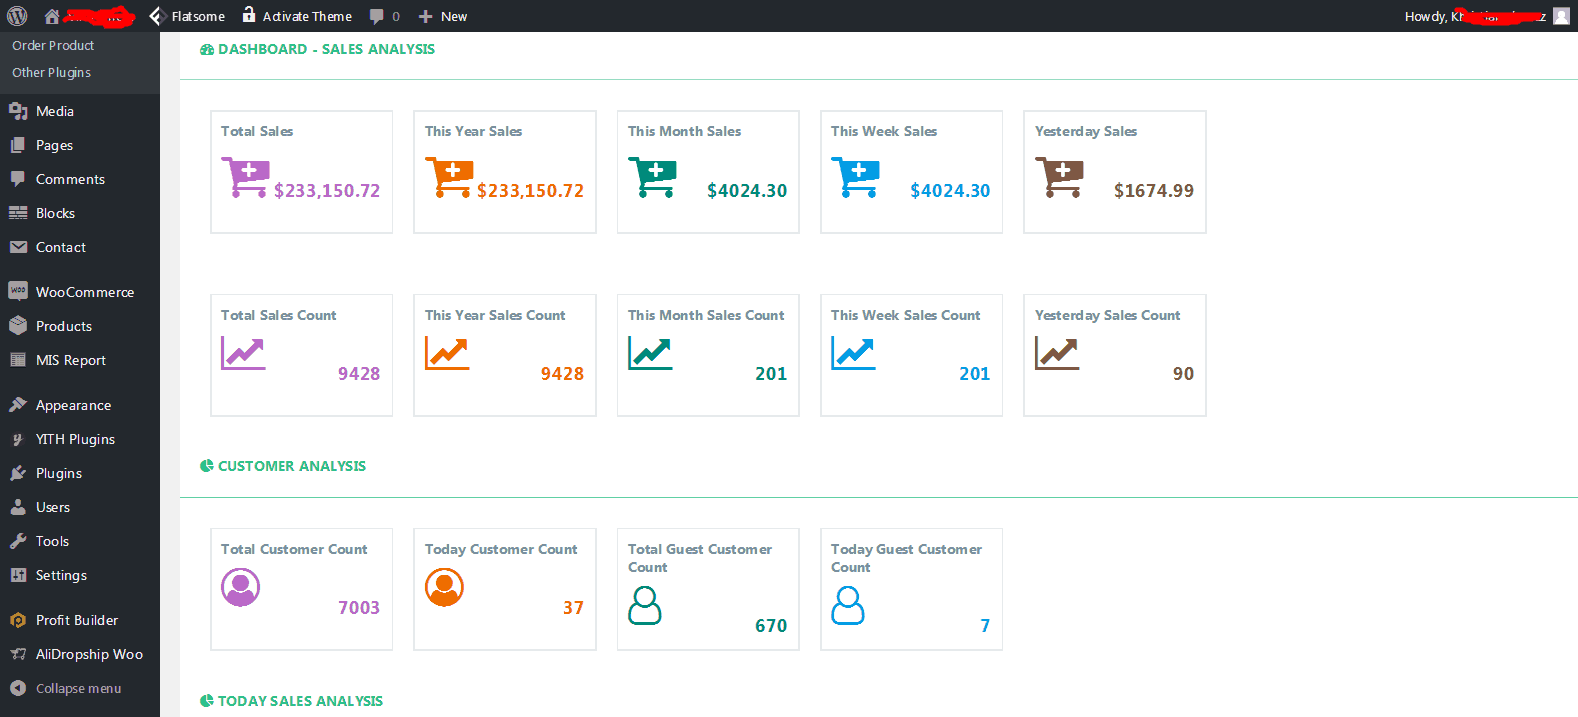Go to the MIS Report menu
1578x717 pixels.
(70, 360)
